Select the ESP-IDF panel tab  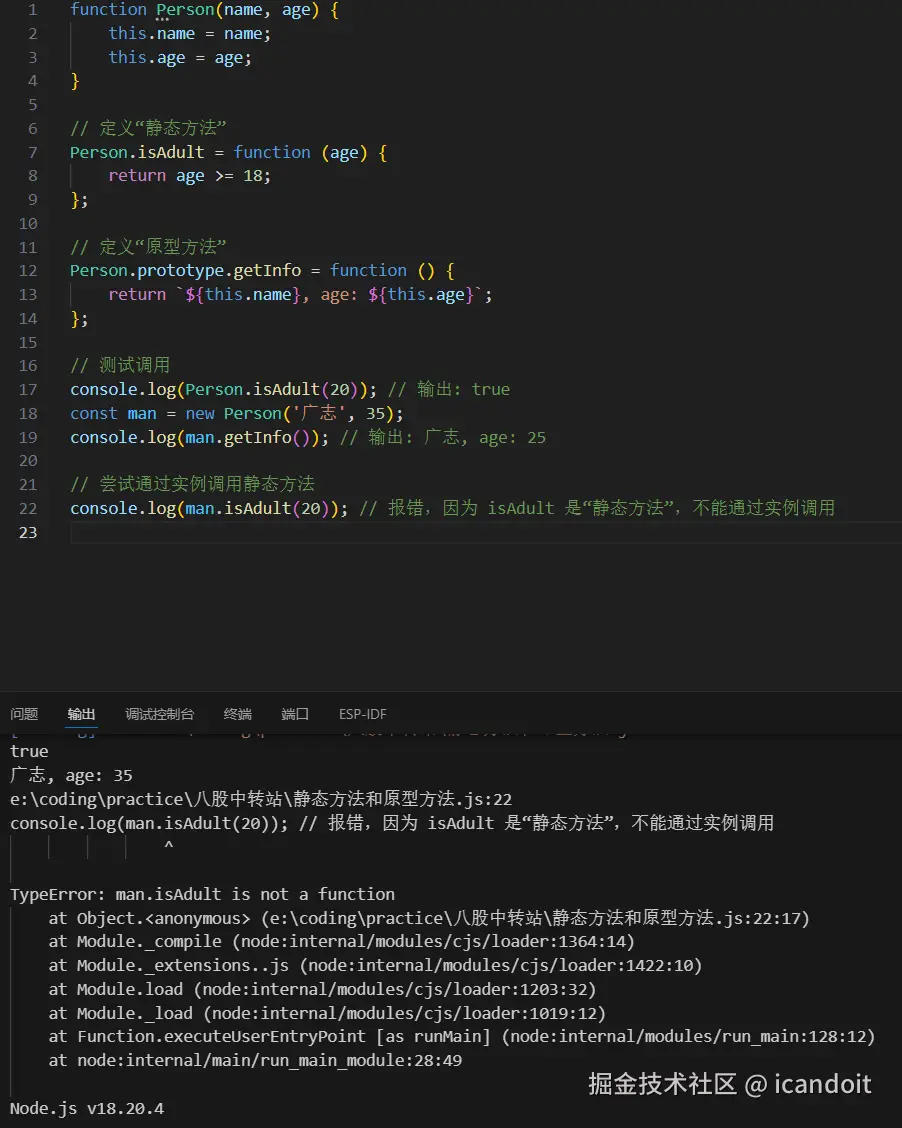point(363,714)
